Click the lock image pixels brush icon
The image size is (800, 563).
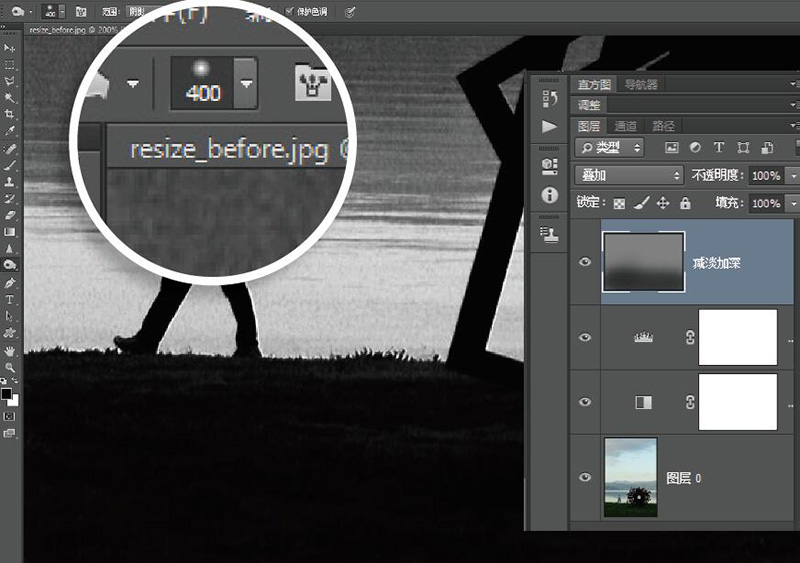[x=642, y=203]
